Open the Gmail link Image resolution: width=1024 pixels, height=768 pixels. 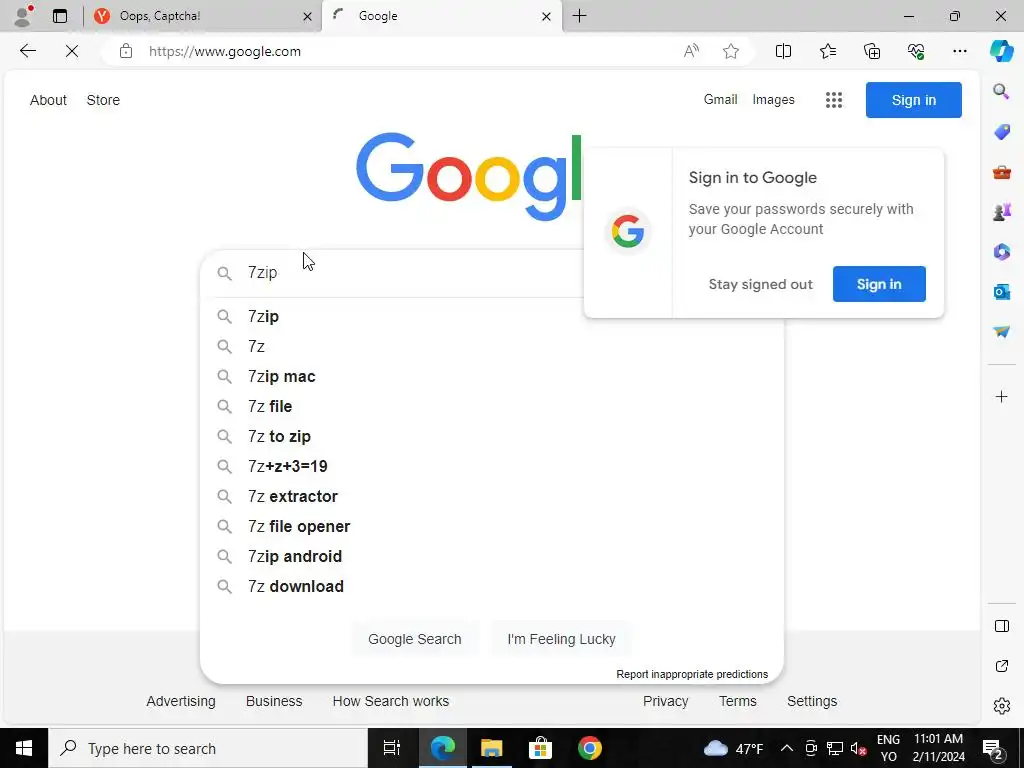click(x=720, y=100)
